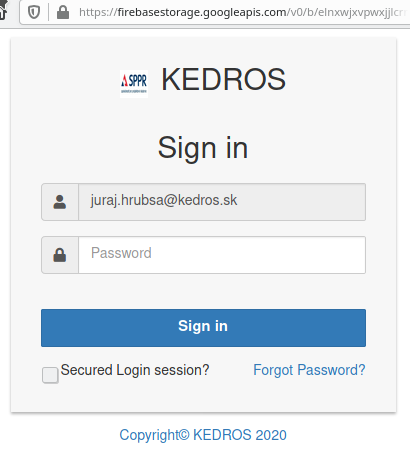This screenshot has height=451, width=410.
Task: Click the lock icon beside Password field
Action: coord(60,255)
